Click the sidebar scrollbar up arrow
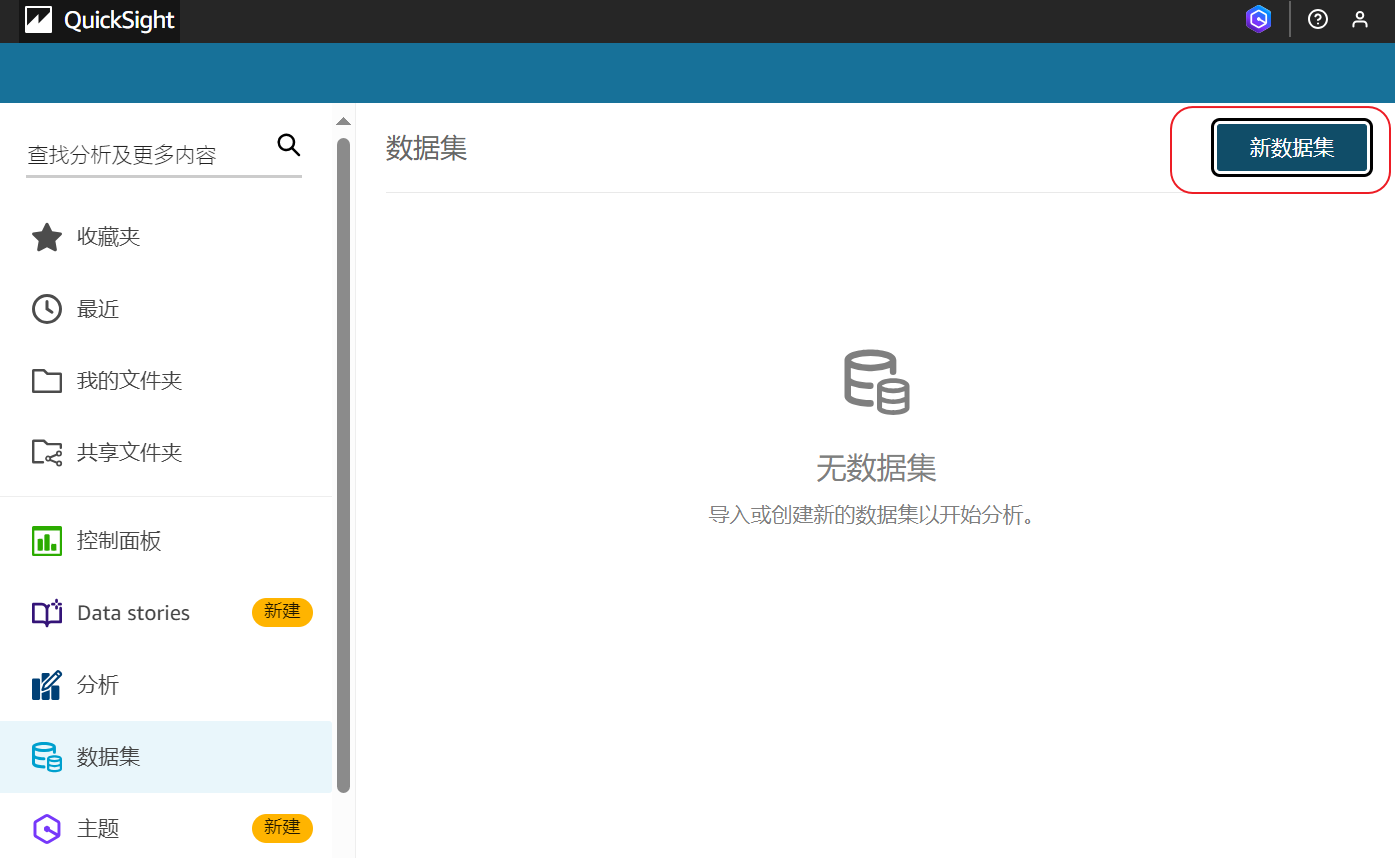Screen dimensions: 1395x858 coord(343,121)
